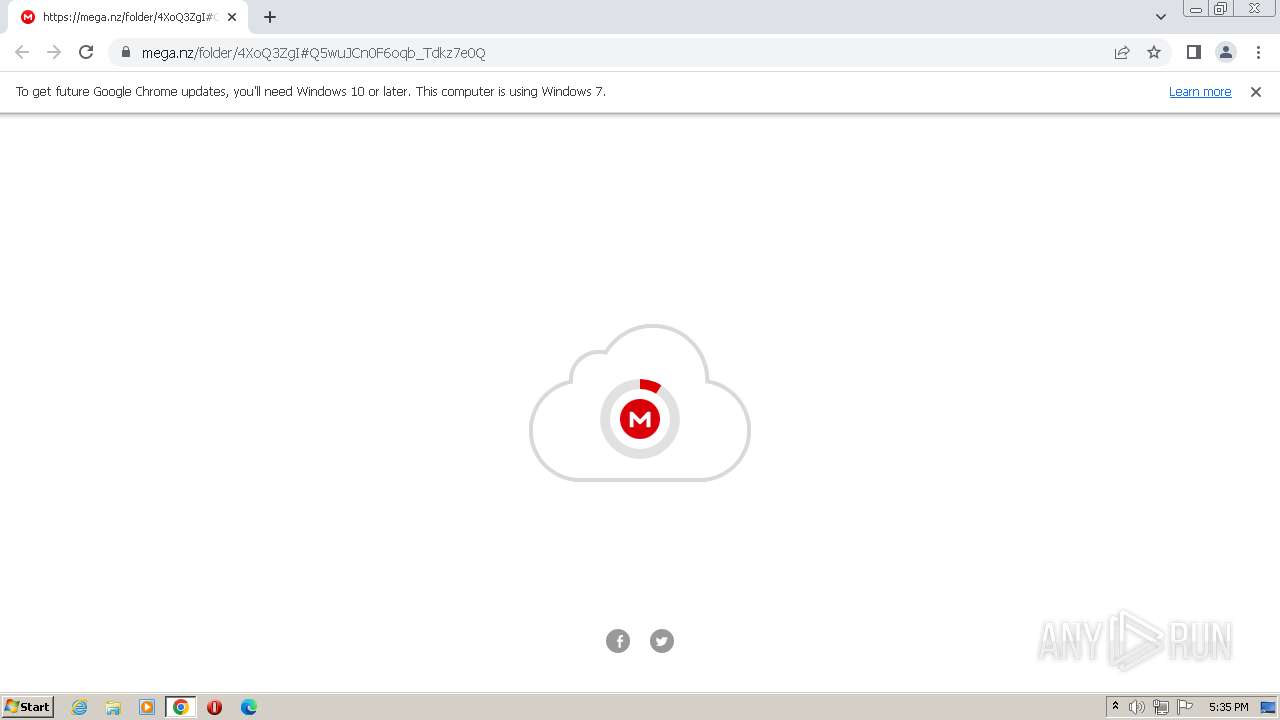Show hidden tray icons
Viewport: 1280px width, 720px height.
(1116, 707)
